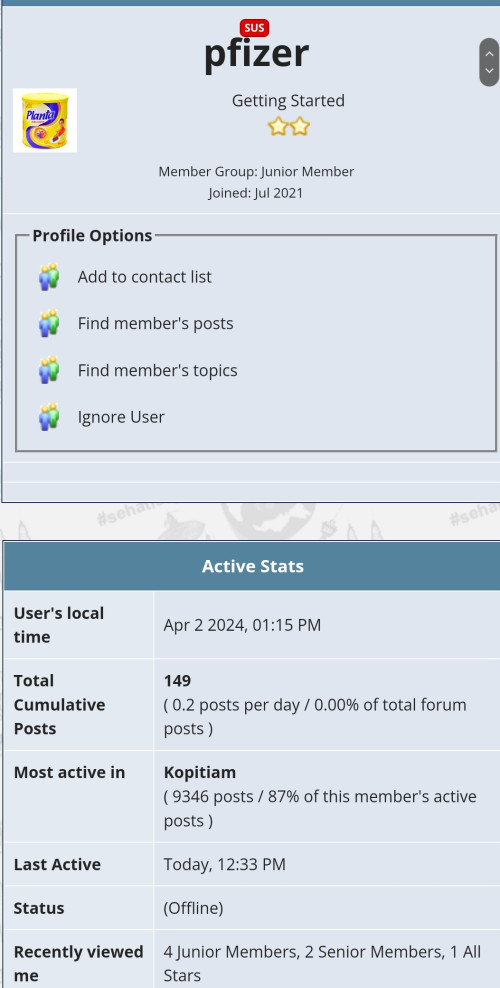Open Find member's topics link
Screen dimensions: 500x988
(157, 370)
